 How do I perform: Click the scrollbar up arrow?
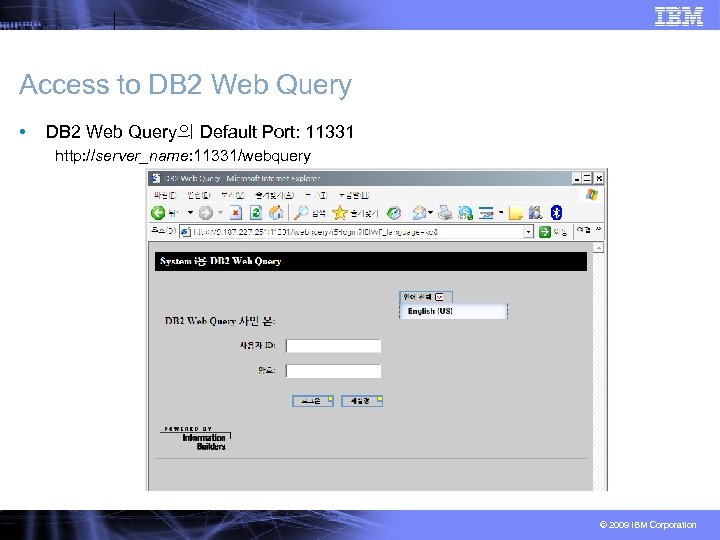[598, 248]
